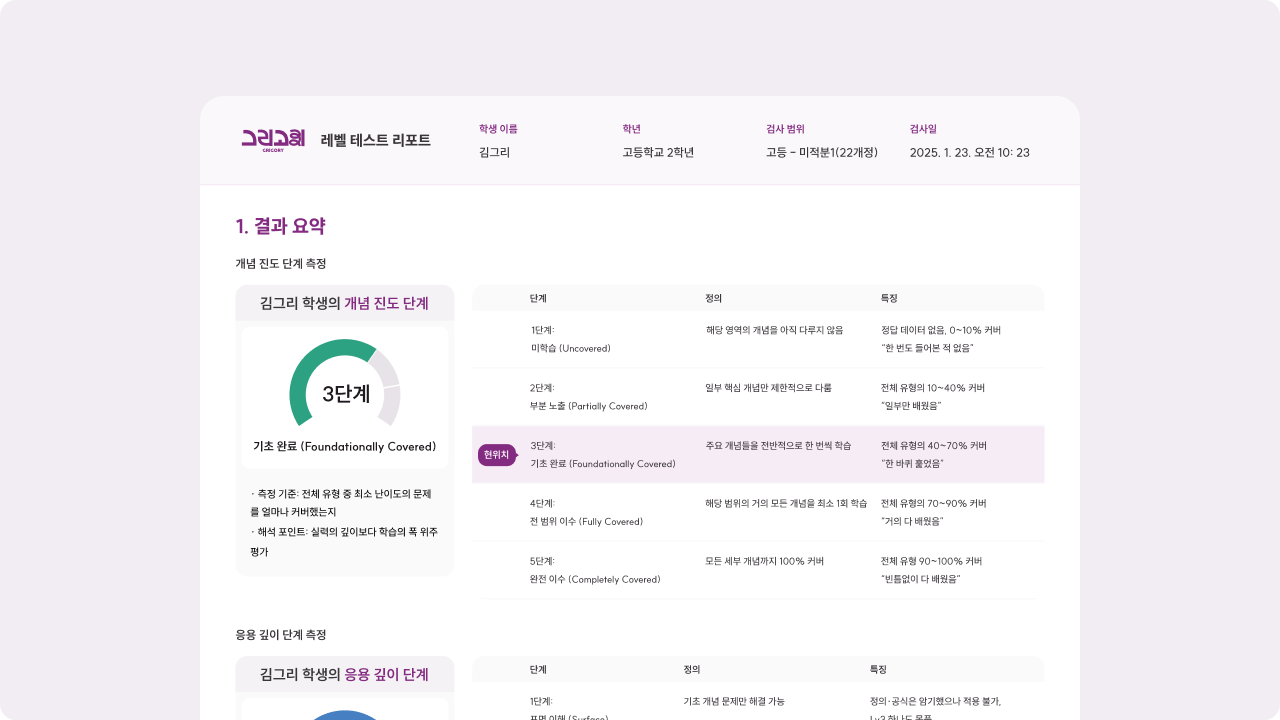The image size is (1280, 720).
Task: Click the feature '전체 유형의 10~40% 커버'
Action: (933, 388)
